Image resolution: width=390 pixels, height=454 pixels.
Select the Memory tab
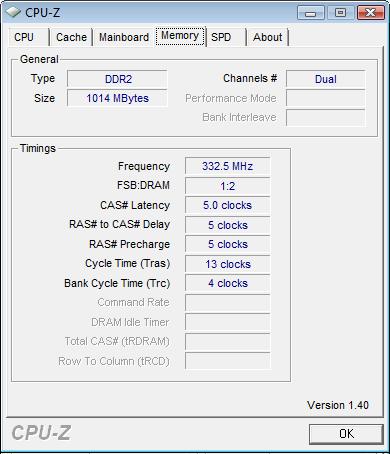coord(180,36)
